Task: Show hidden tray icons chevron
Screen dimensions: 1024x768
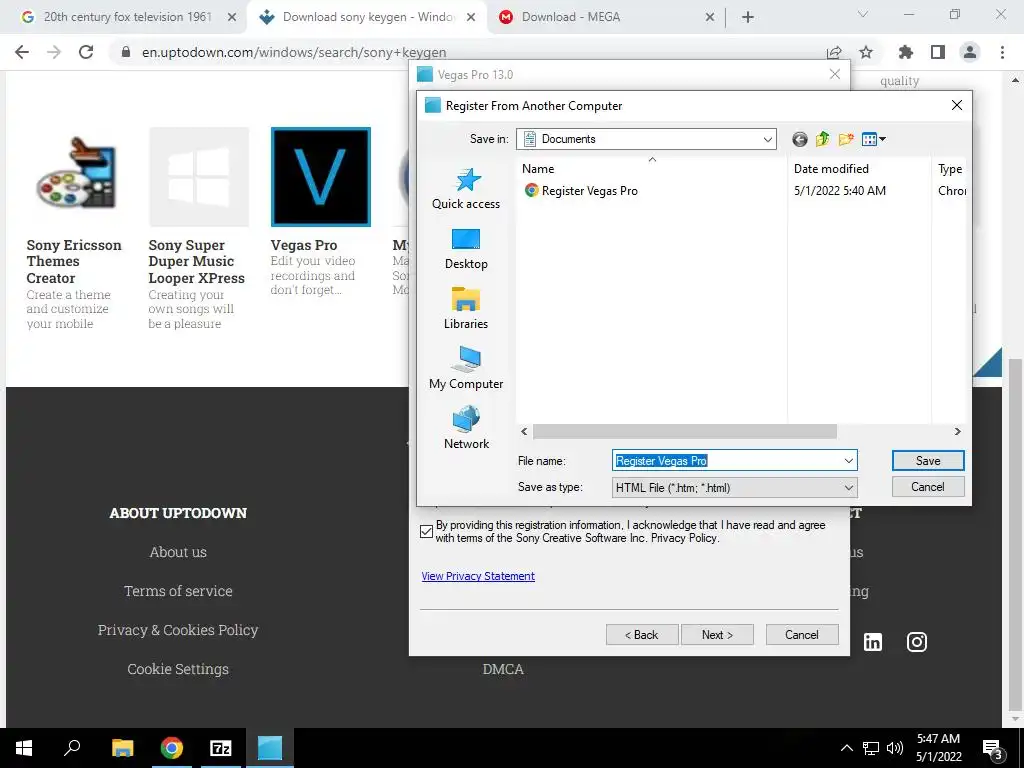Action: 846,748
